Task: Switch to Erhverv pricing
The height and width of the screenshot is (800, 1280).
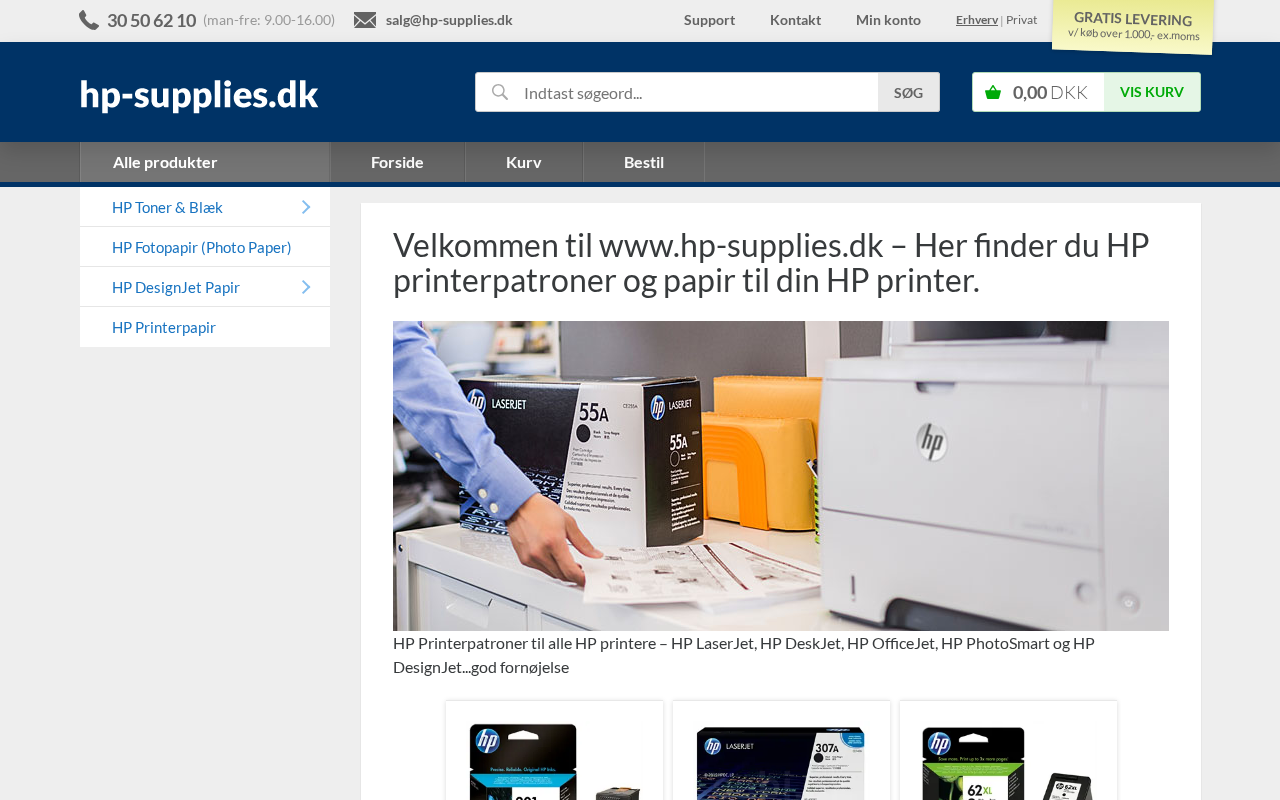Action: point(977,20)
